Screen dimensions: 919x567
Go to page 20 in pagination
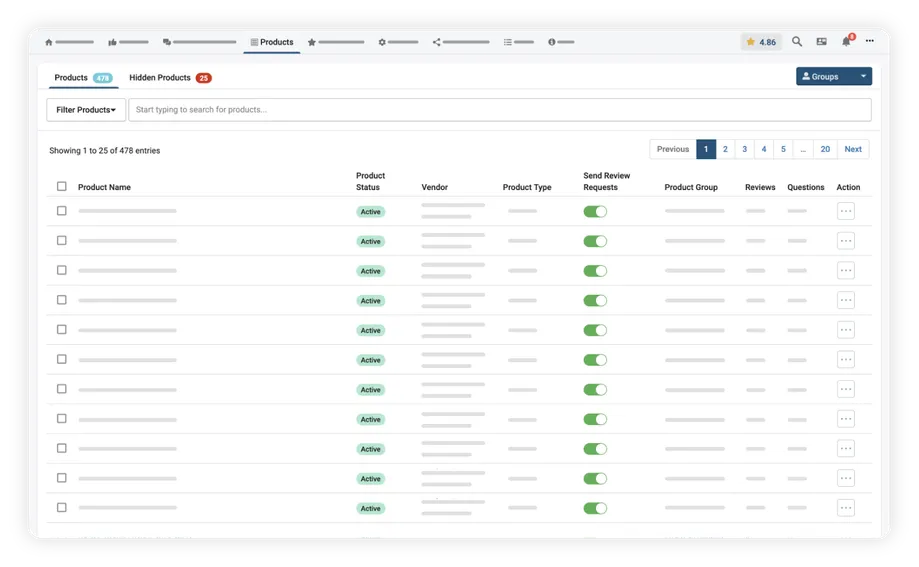click(825, 149)
